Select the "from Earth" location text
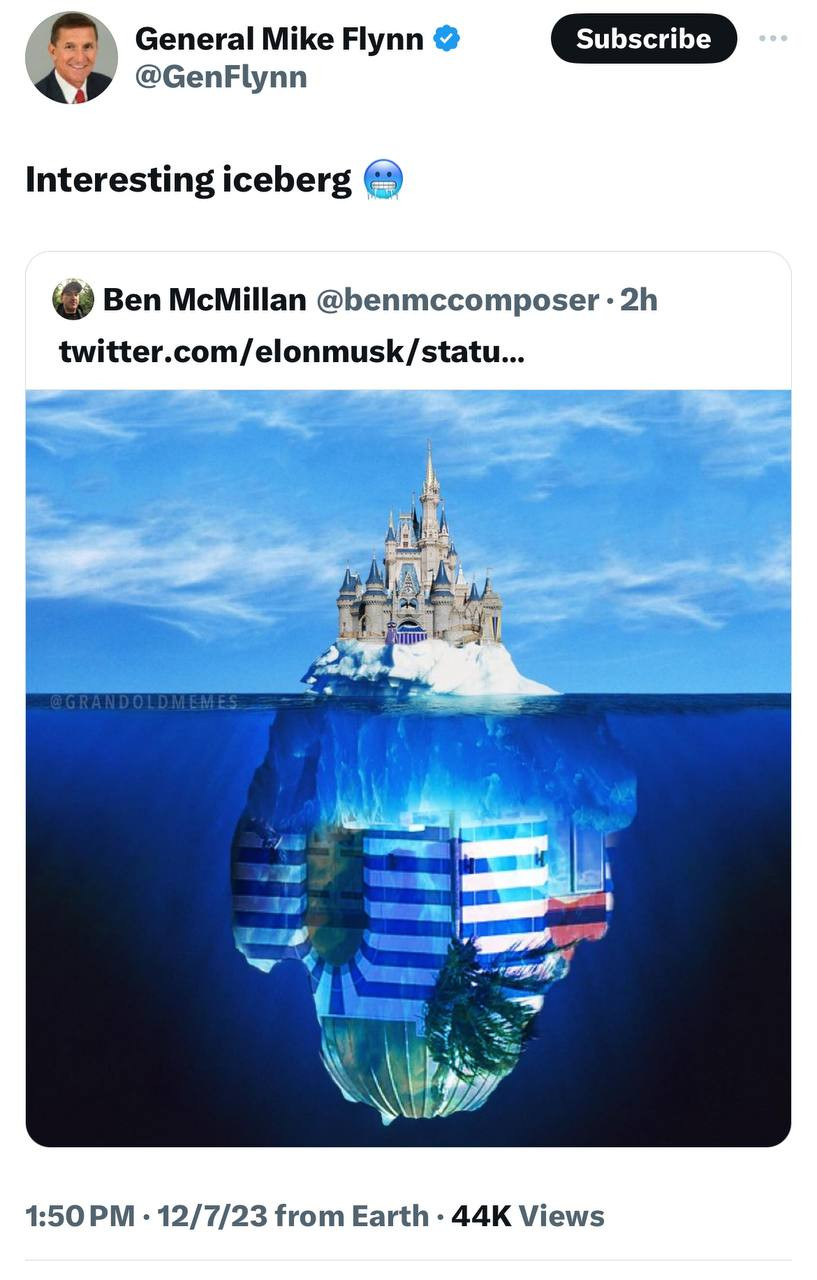Image resolution: width=817 pixels, height=1280 pixels. click(x=352, y=1216)
